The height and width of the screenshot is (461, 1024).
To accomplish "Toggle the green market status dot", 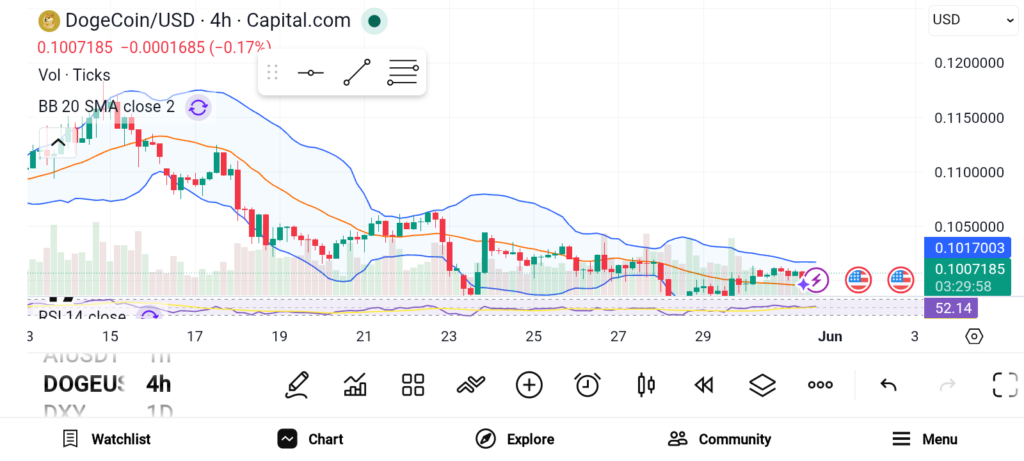I will 374,21.
